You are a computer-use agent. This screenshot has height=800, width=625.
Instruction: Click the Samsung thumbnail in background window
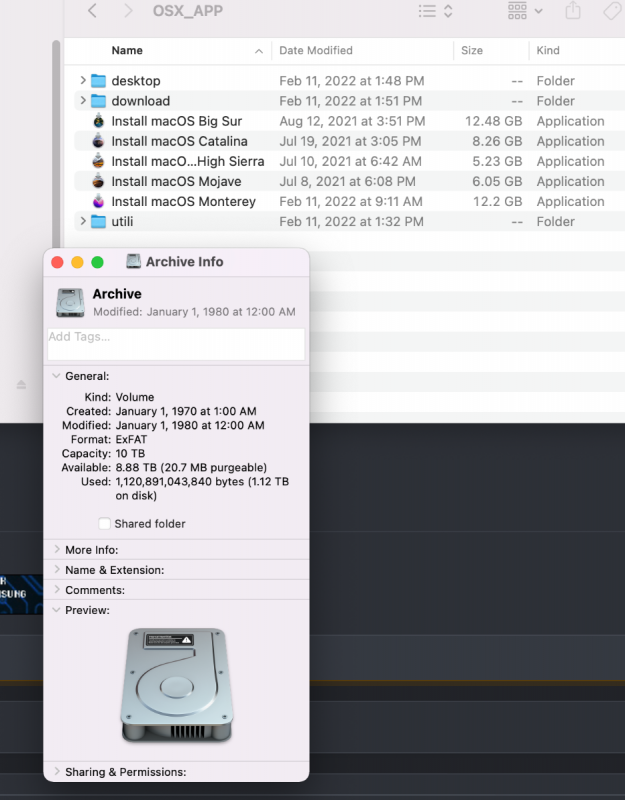pos(21,594)
